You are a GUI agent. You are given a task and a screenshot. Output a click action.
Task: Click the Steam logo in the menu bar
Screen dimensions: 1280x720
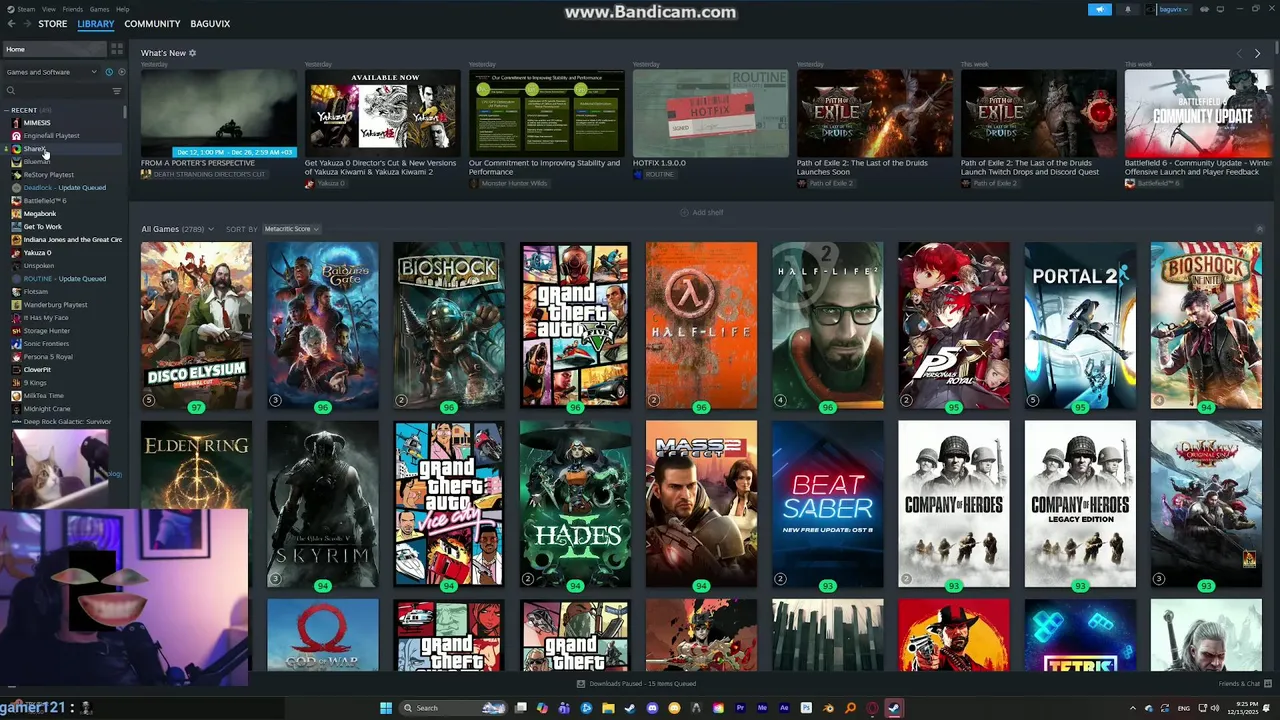point(10,9)
